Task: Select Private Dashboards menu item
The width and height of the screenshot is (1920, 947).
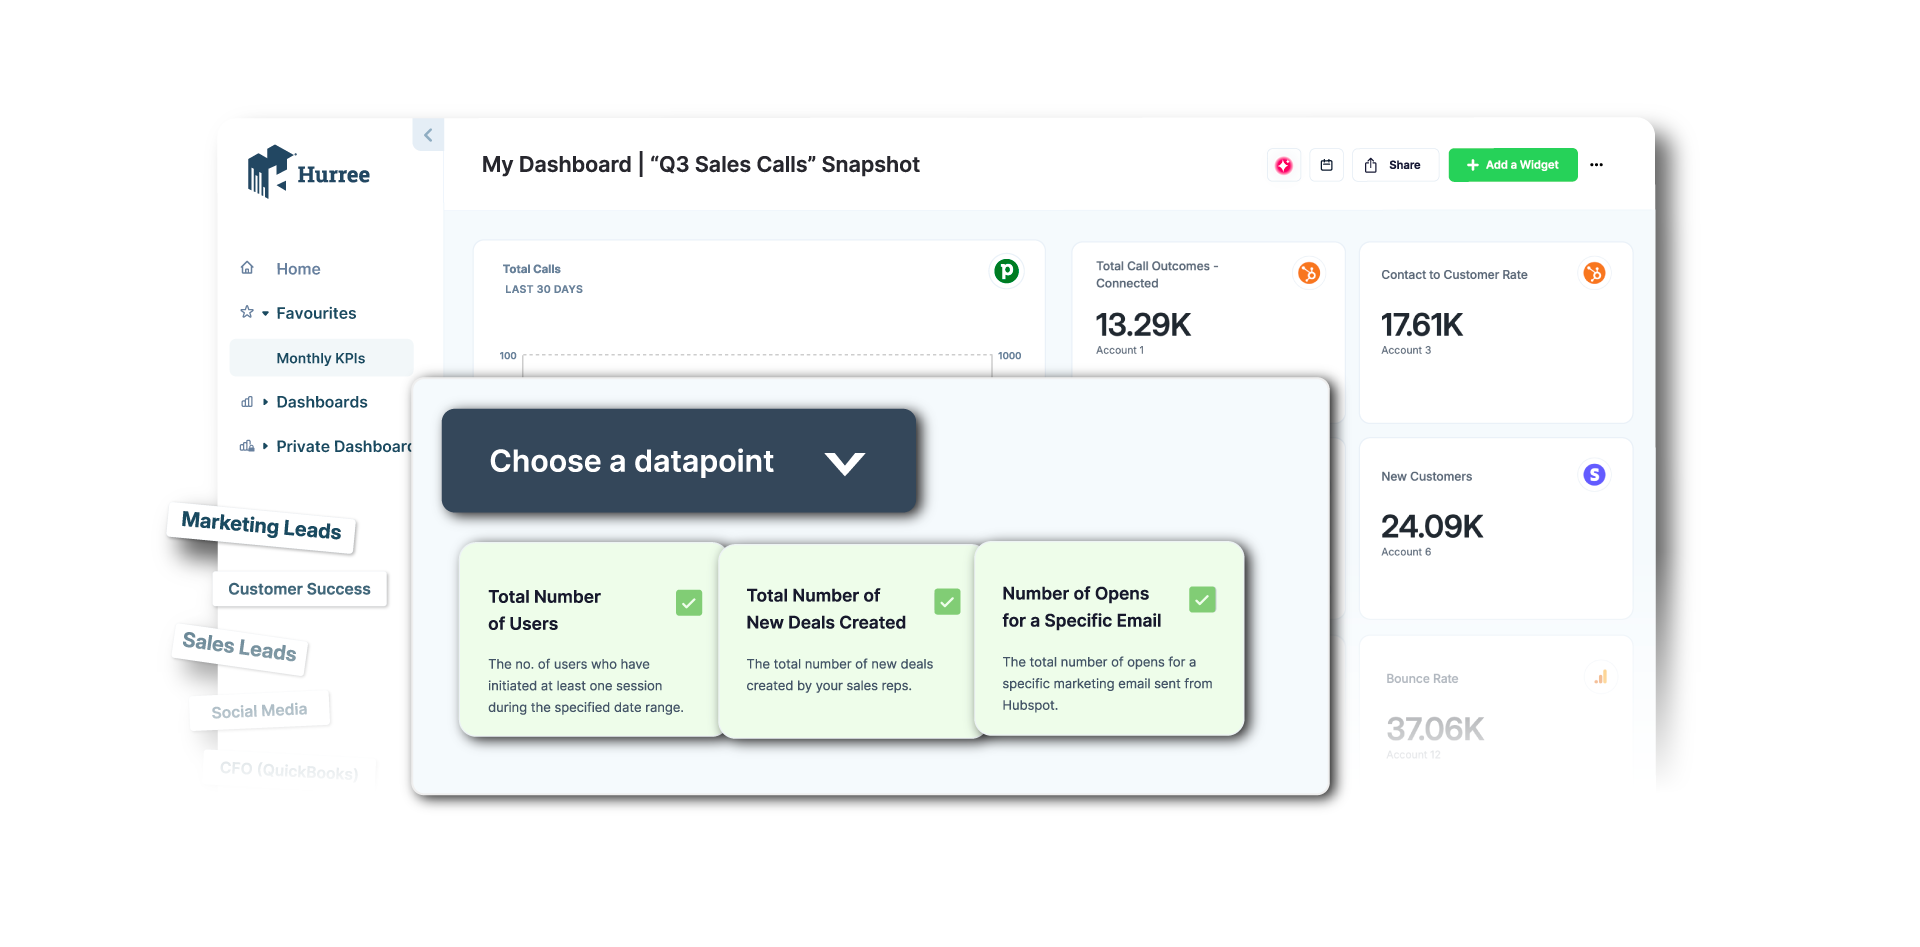Action: tap(344, 446)
